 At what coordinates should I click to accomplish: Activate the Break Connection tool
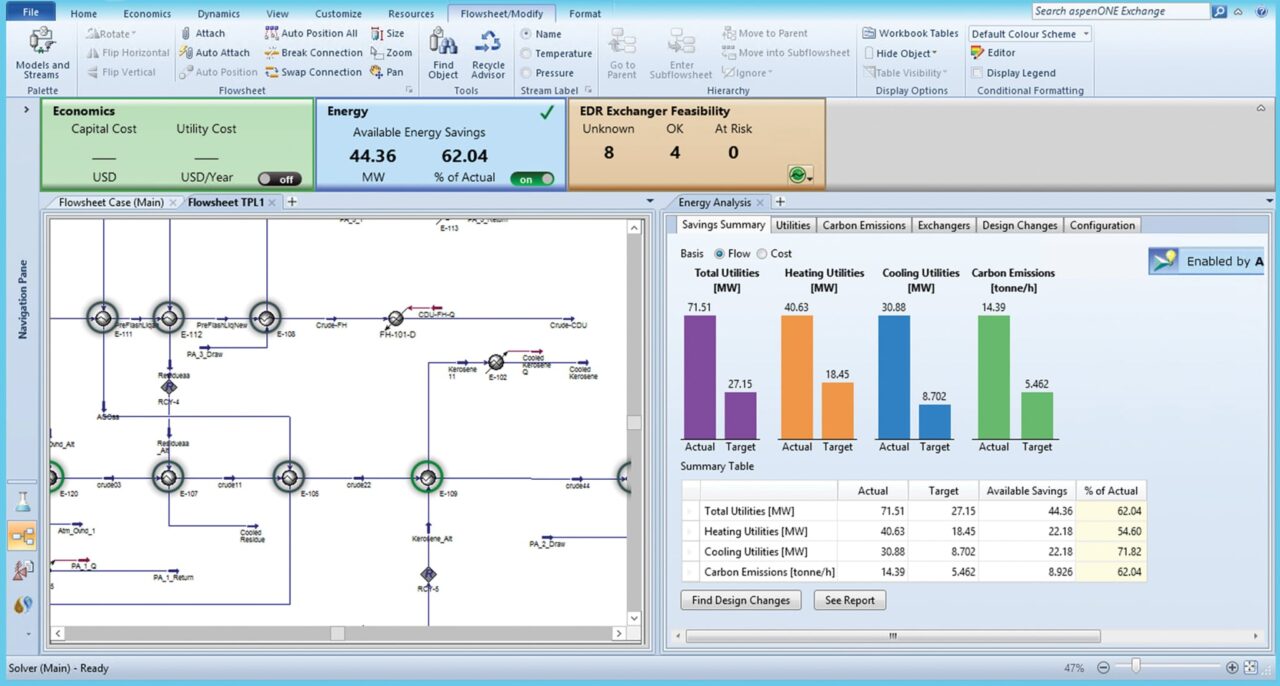(271, 52)
